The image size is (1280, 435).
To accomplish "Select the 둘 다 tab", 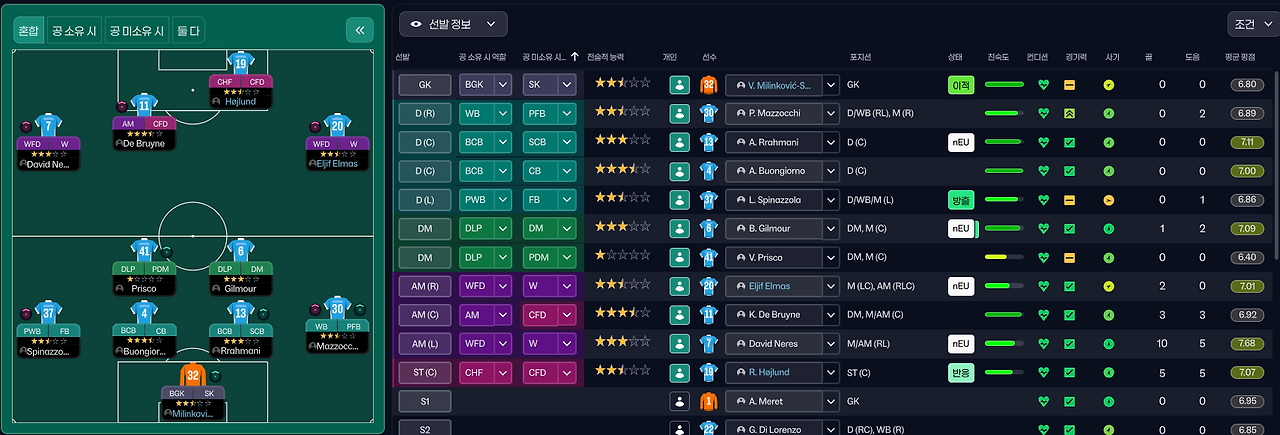I will [x=188, y=31].
